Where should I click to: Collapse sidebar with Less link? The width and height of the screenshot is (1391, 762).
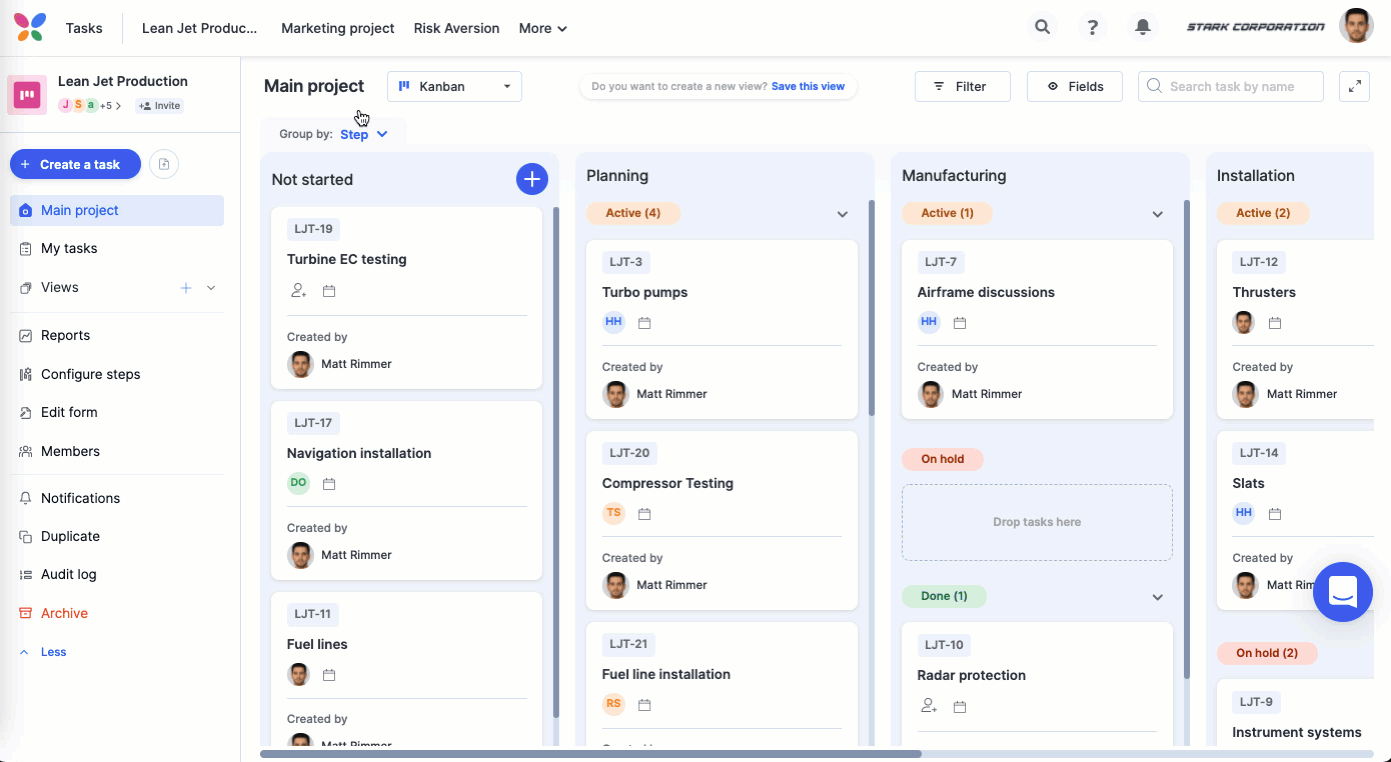(x=44, y=652)
